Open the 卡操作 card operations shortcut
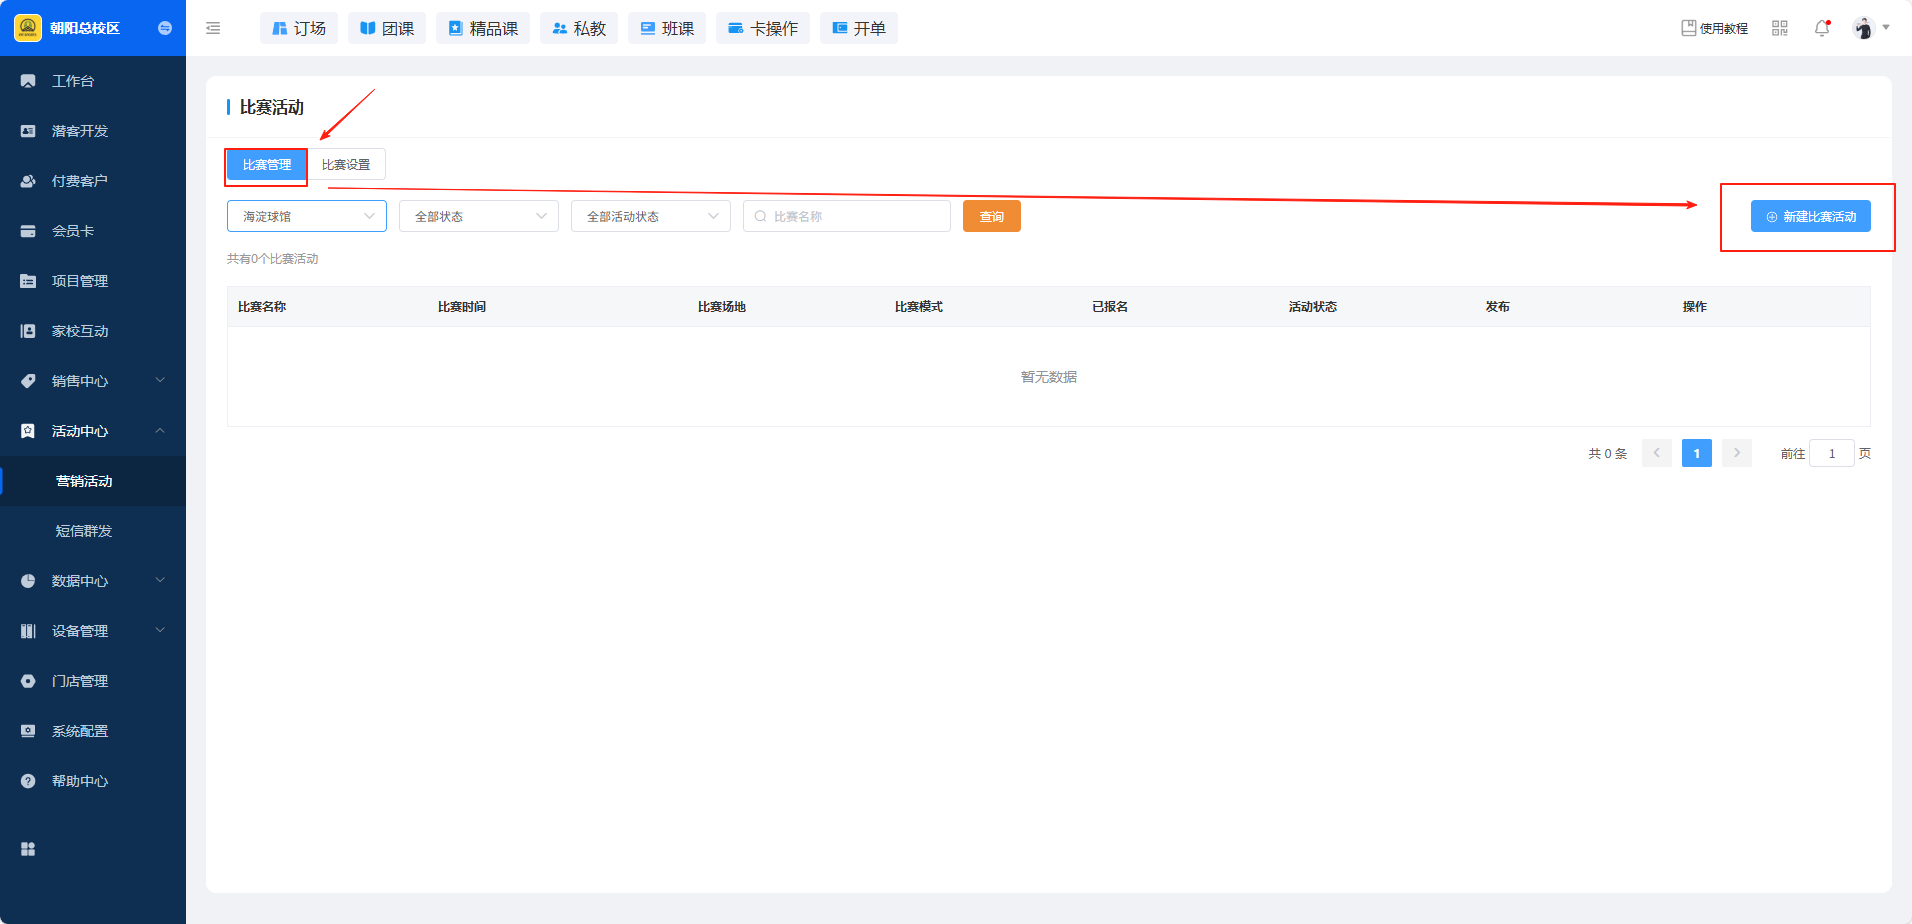The height and width of the screenshot is (924, 1912). (763, 28)
